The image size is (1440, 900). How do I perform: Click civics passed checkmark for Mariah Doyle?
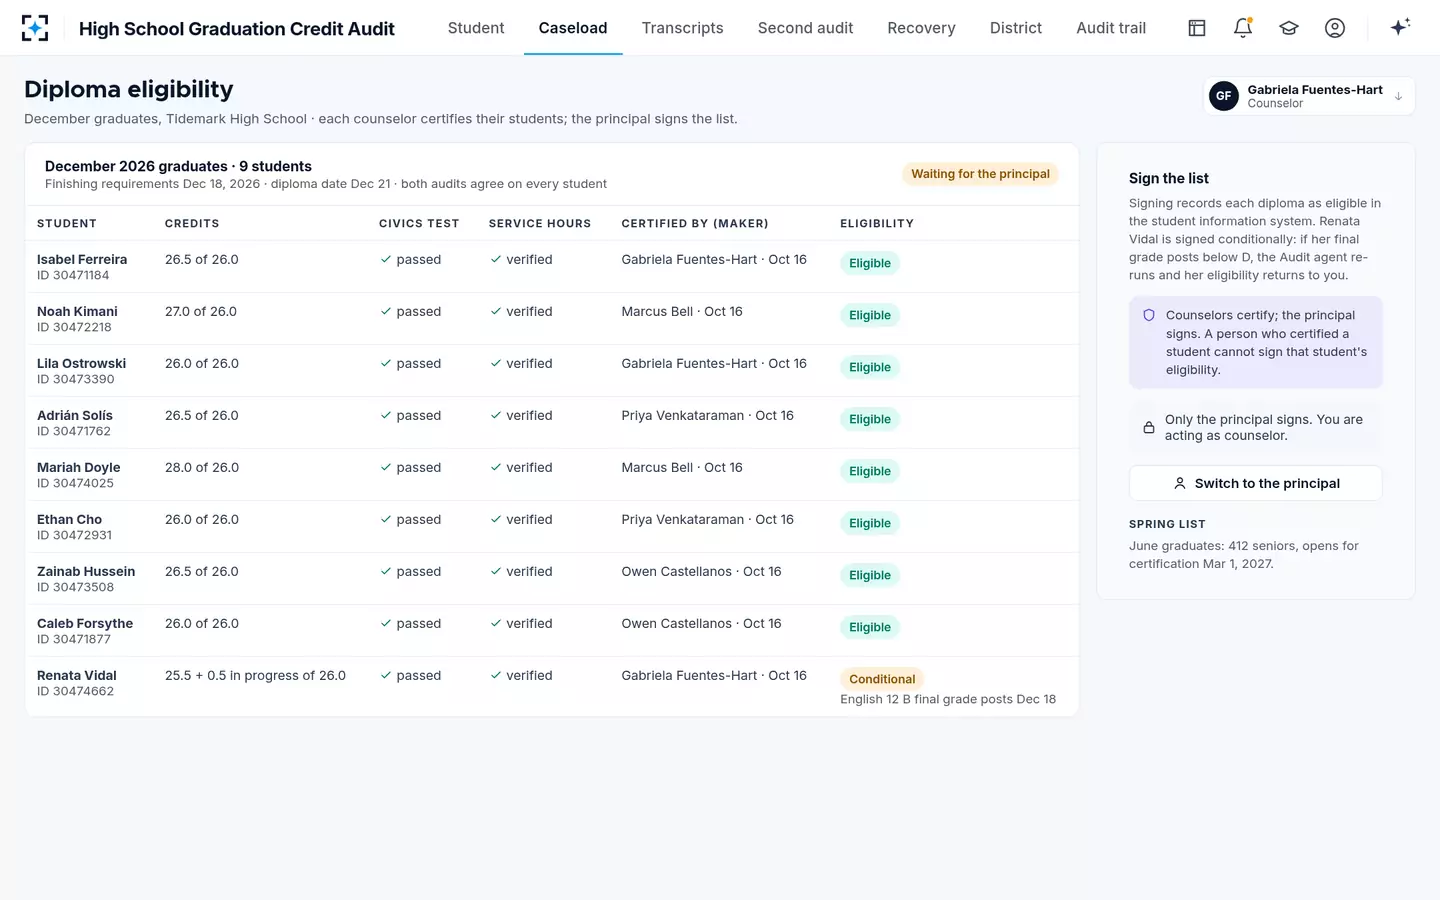tap(386, 467)
